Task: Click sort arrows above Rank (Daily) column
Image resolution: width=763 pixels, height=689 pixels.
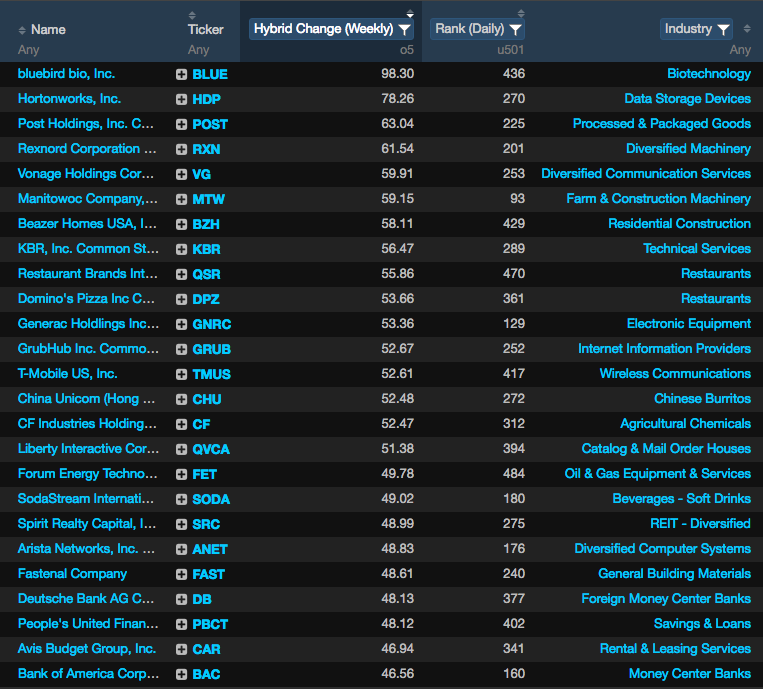Action: (521, 13)
